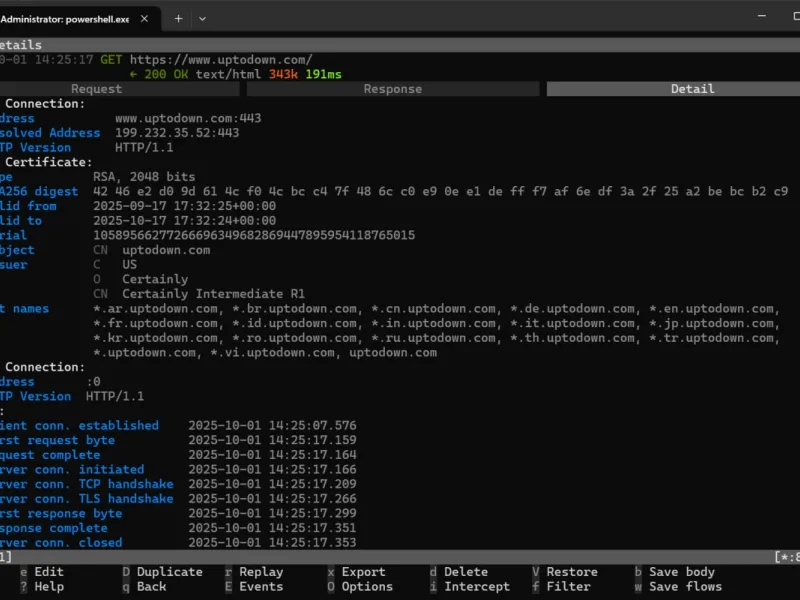Click the Events command in footer

click(261, 587)
